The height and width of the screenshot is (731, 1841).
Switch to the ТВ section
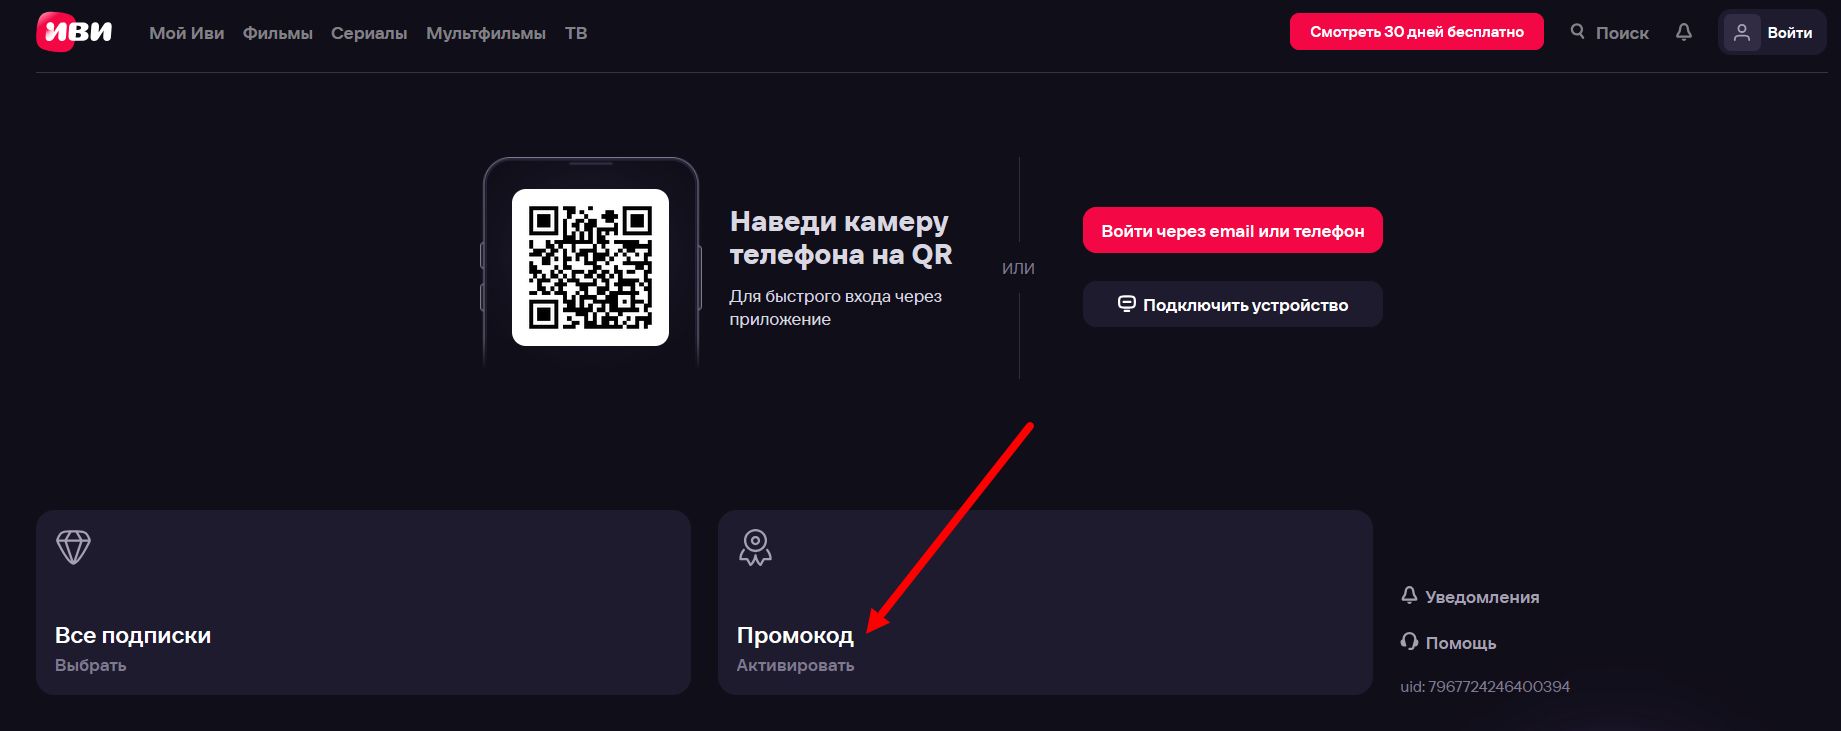coord(576,33)
